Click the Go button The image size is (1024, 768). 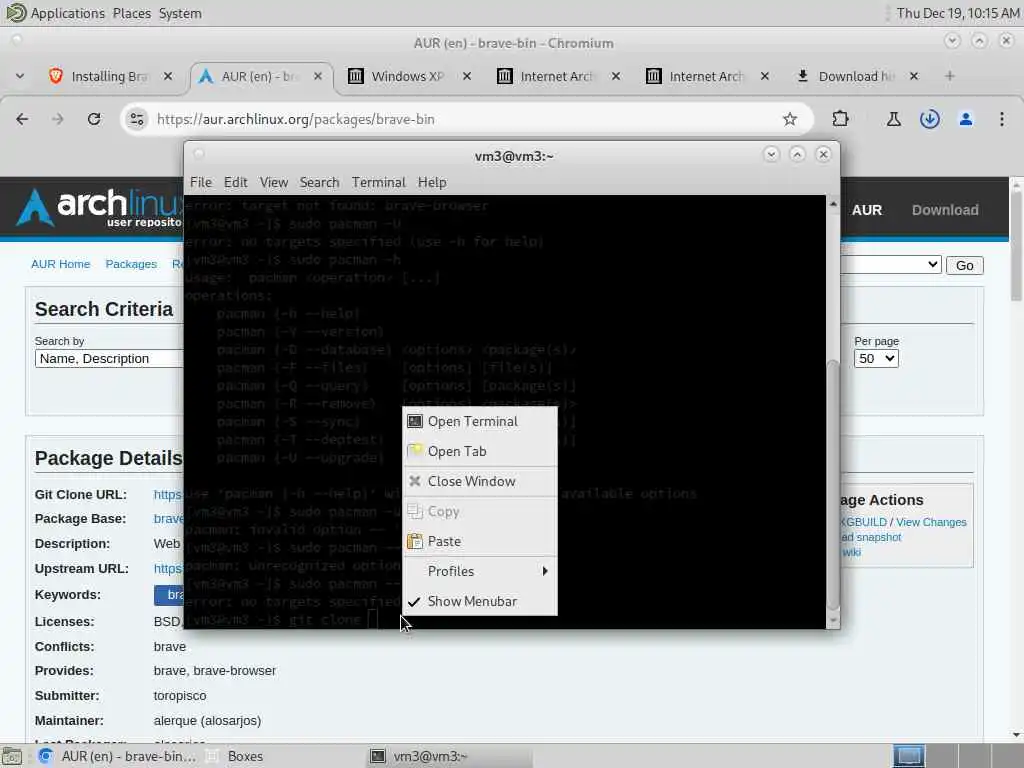[x=965, y=265]
